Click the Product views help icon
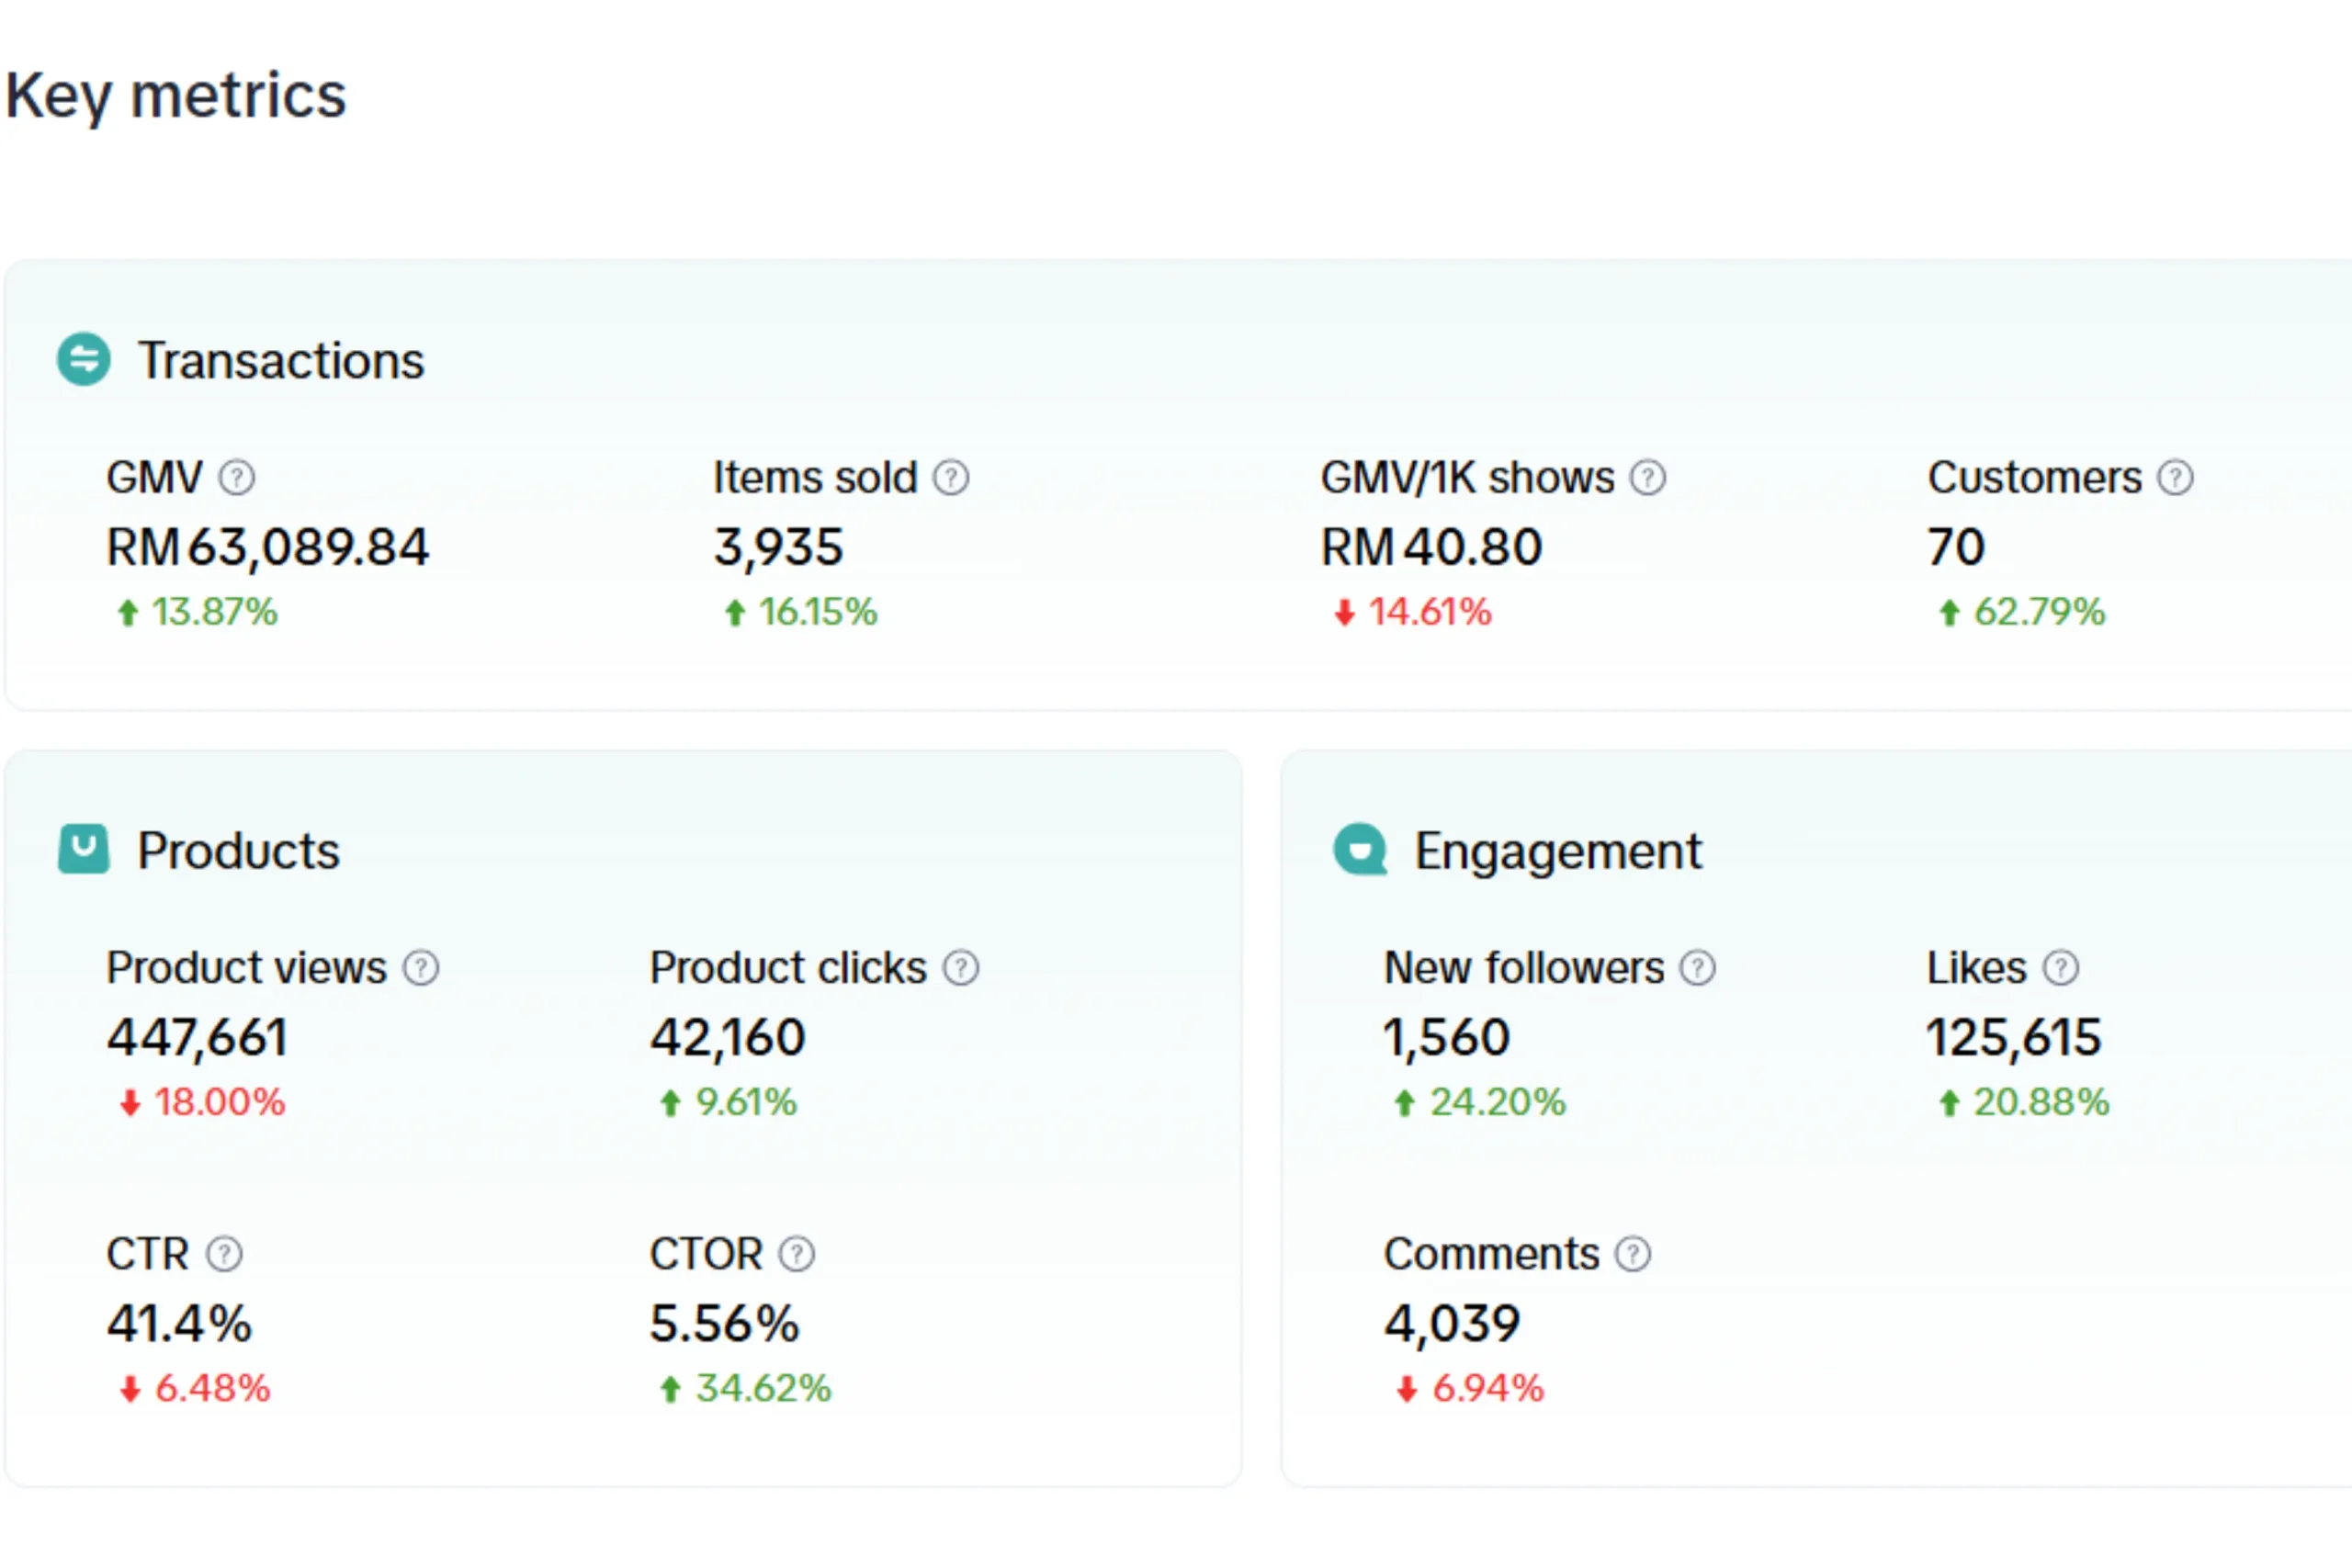This screenshot has height=1568, width=2352. 420,968
